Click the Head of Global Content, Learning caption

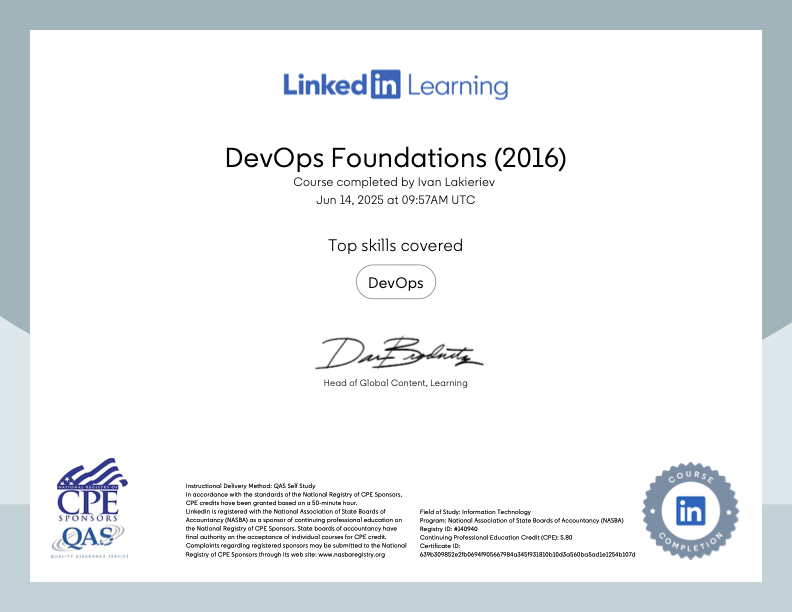(x=395, y=383)
